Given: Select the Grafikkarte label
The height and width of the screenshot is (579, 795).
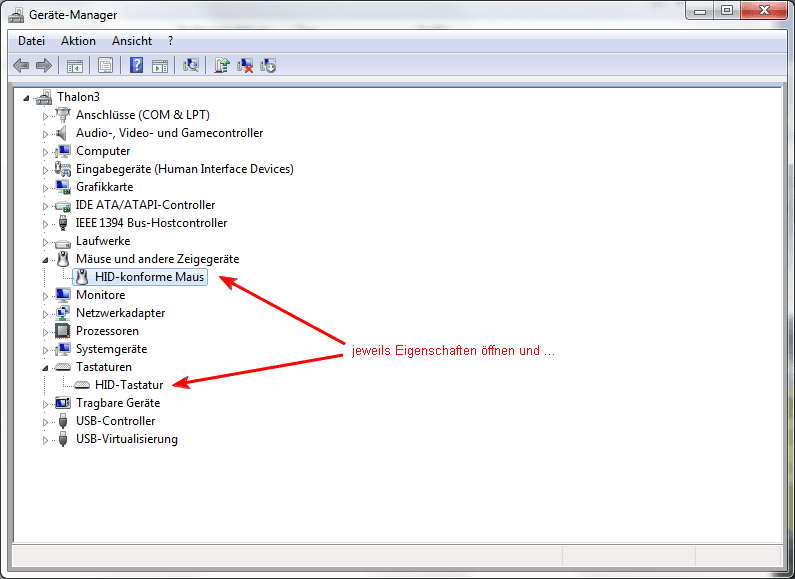Looking at the screenshot, I should click(104, 187).
